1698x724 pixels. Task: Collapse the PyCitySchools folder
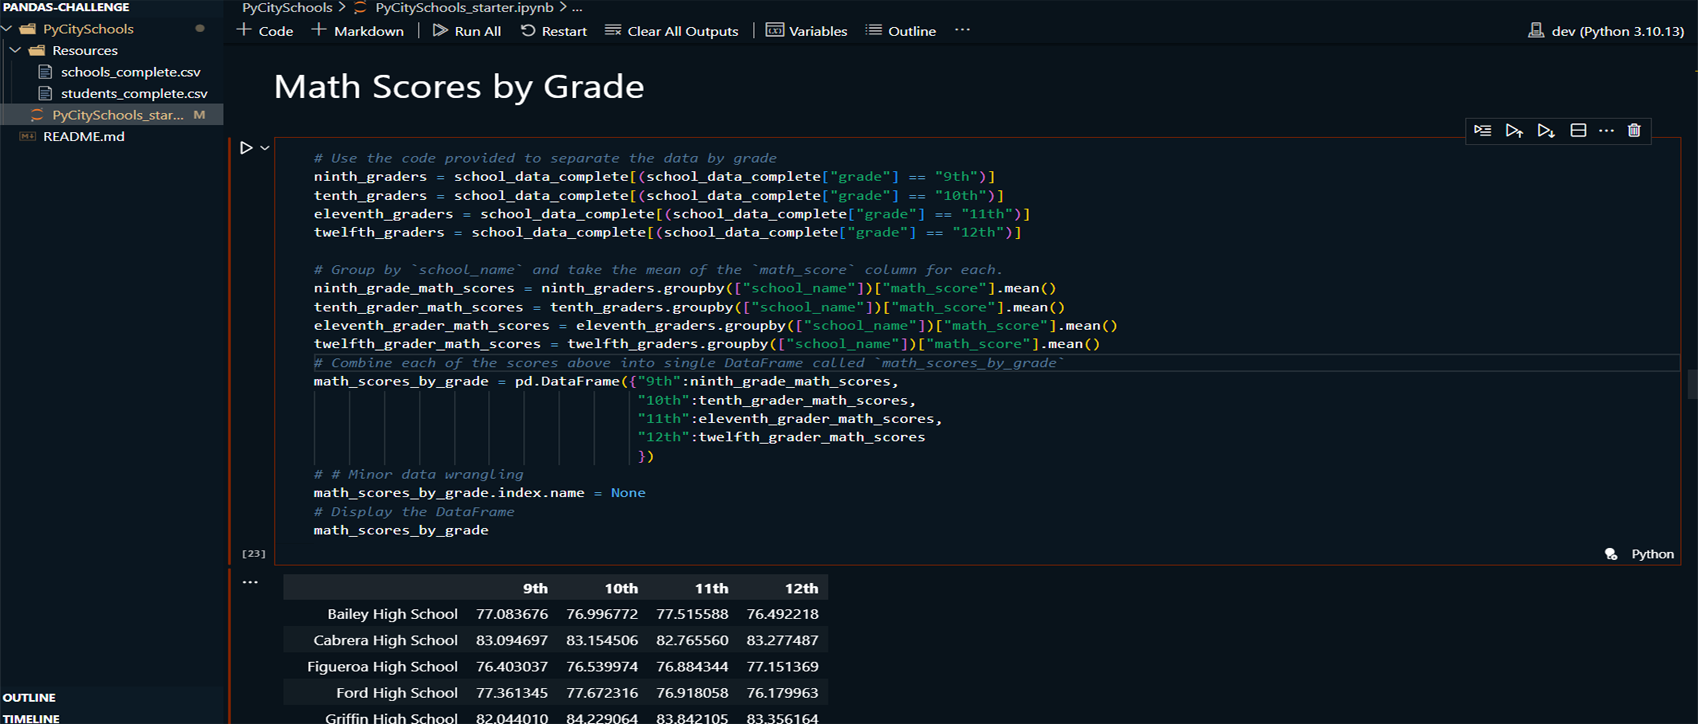9,29
